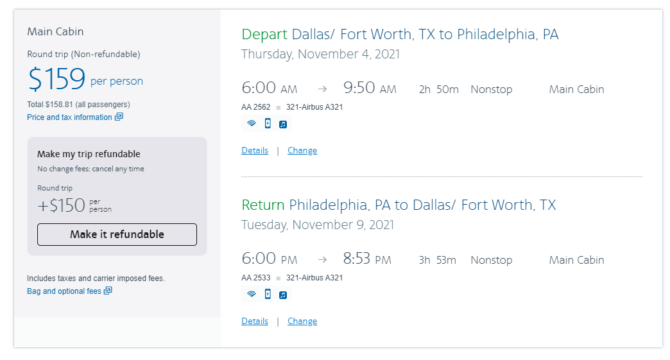This screenshot has width=670, height=360.
Task: Open Price and tax information link
Action: (69, 117)
